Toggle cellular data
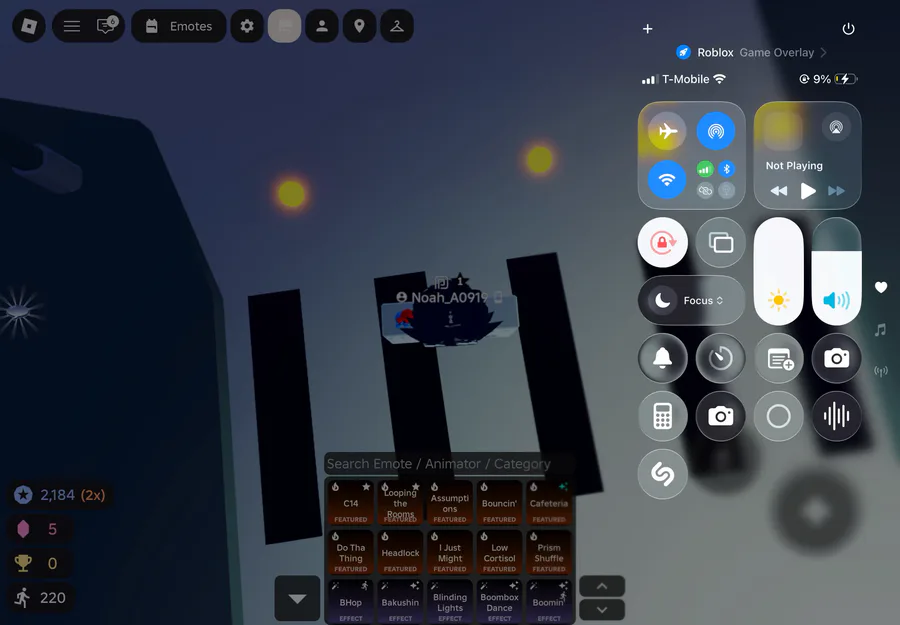Image resolution: width=900 pixels, height=625 pixels. (705, 169)
